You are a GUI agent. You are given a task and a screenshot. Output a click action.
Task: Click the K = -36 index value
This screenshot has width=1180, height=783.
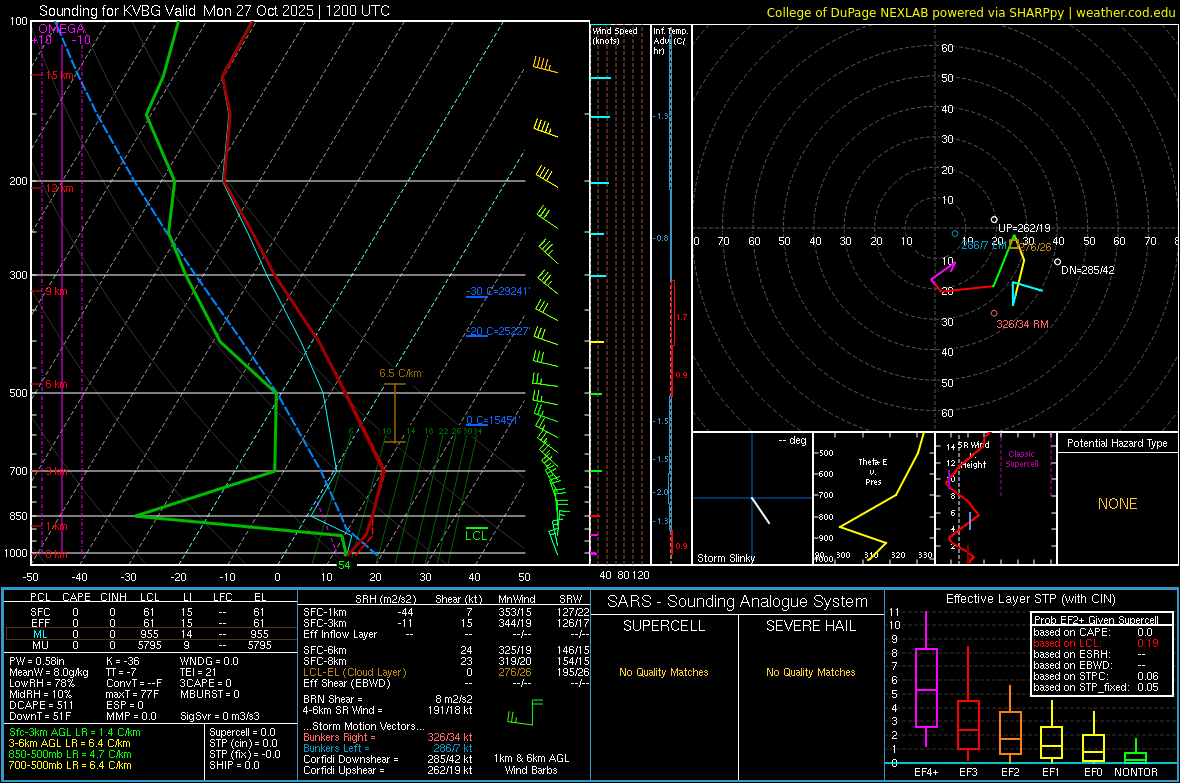pos(123,661)
